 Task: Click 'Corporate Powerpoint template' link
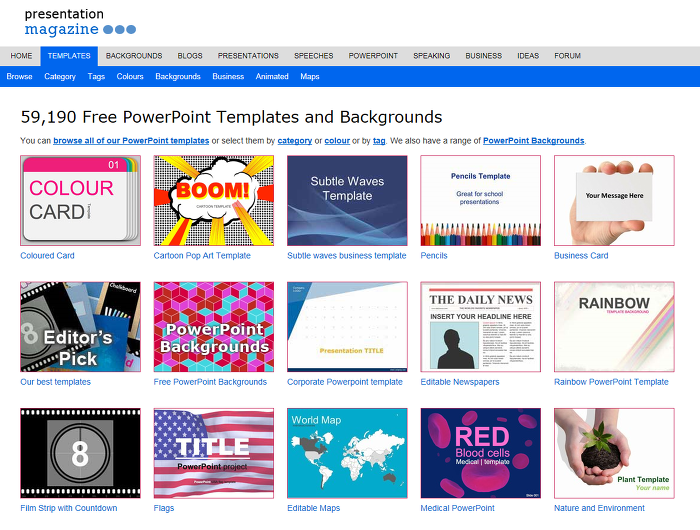pos(345,382)
